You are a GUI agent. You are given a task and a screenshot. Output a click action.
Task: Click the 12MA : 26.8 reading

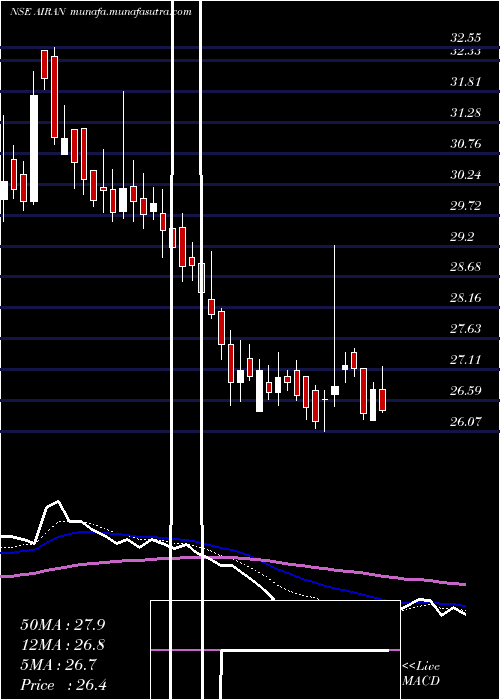(65, 645)
